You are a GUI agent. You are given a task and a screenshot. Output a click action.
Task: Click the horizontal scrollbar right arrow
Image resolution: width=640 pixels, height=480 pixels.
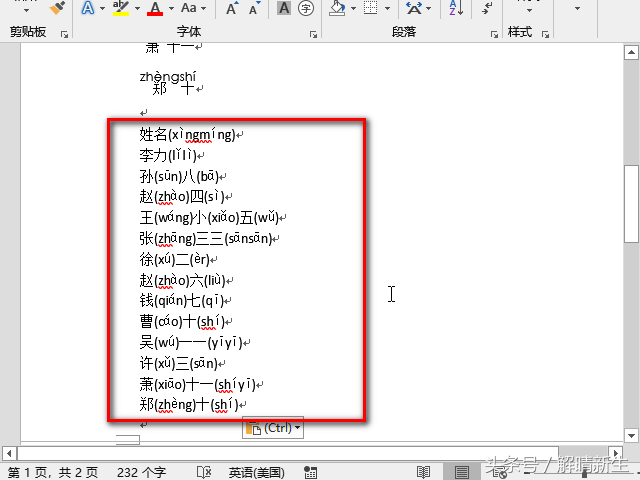click(x=615, y=453)
